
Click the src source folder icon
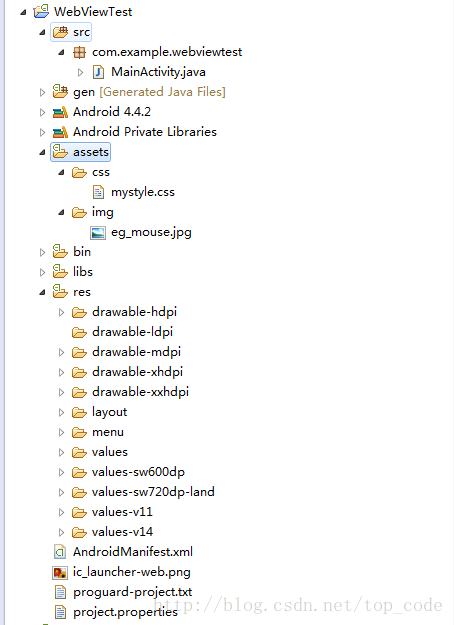coord(60,32)
